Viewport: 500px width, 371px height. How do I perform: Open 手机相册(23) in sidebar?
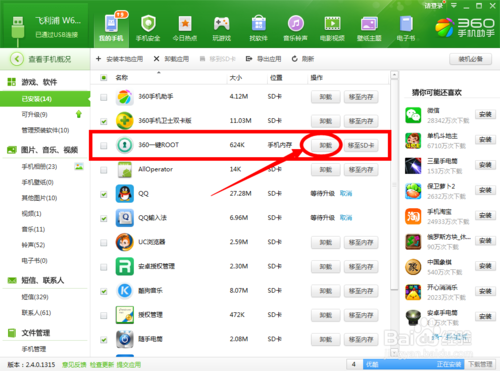pos(39,166)
